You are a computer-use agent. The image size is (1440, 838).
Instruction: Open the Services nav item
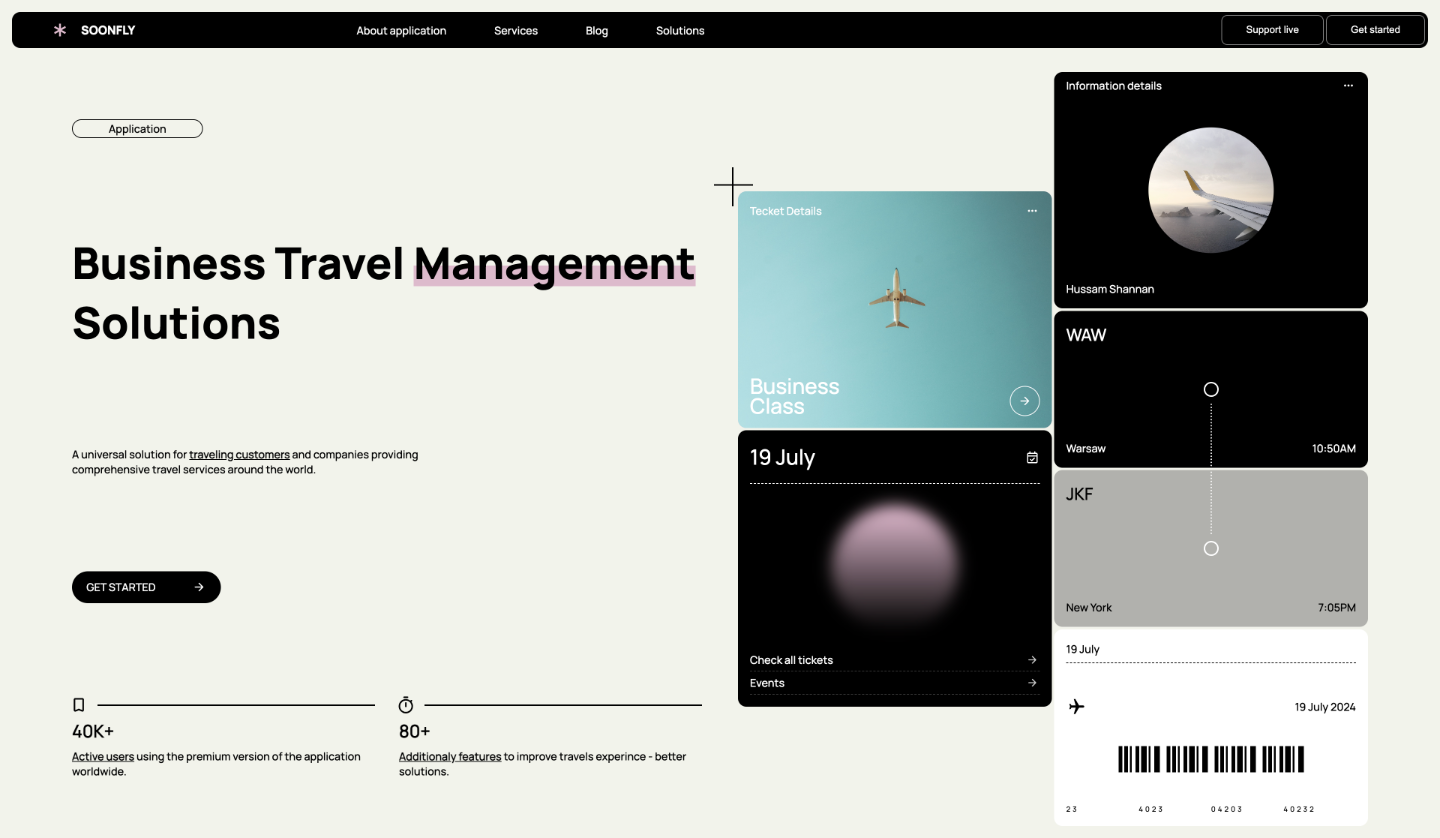[x=516, y=31]
